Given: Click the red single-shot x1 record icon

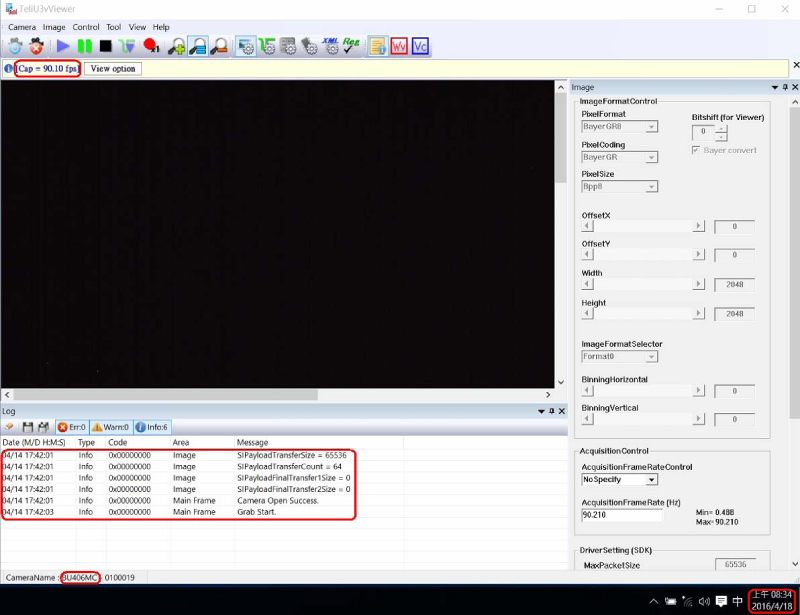Looking at the screenshot, I should [151, 46].
